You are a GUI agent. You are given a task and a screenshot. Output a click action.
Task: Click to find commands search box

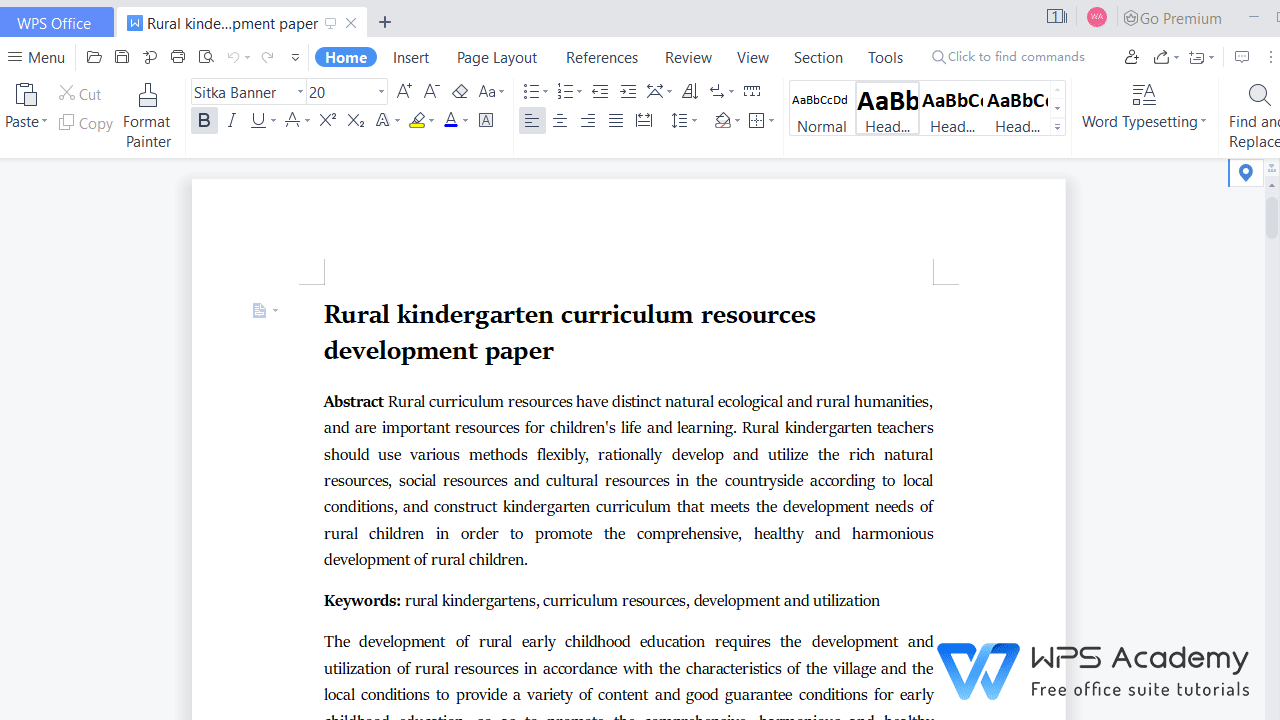tap(1008, 56)
